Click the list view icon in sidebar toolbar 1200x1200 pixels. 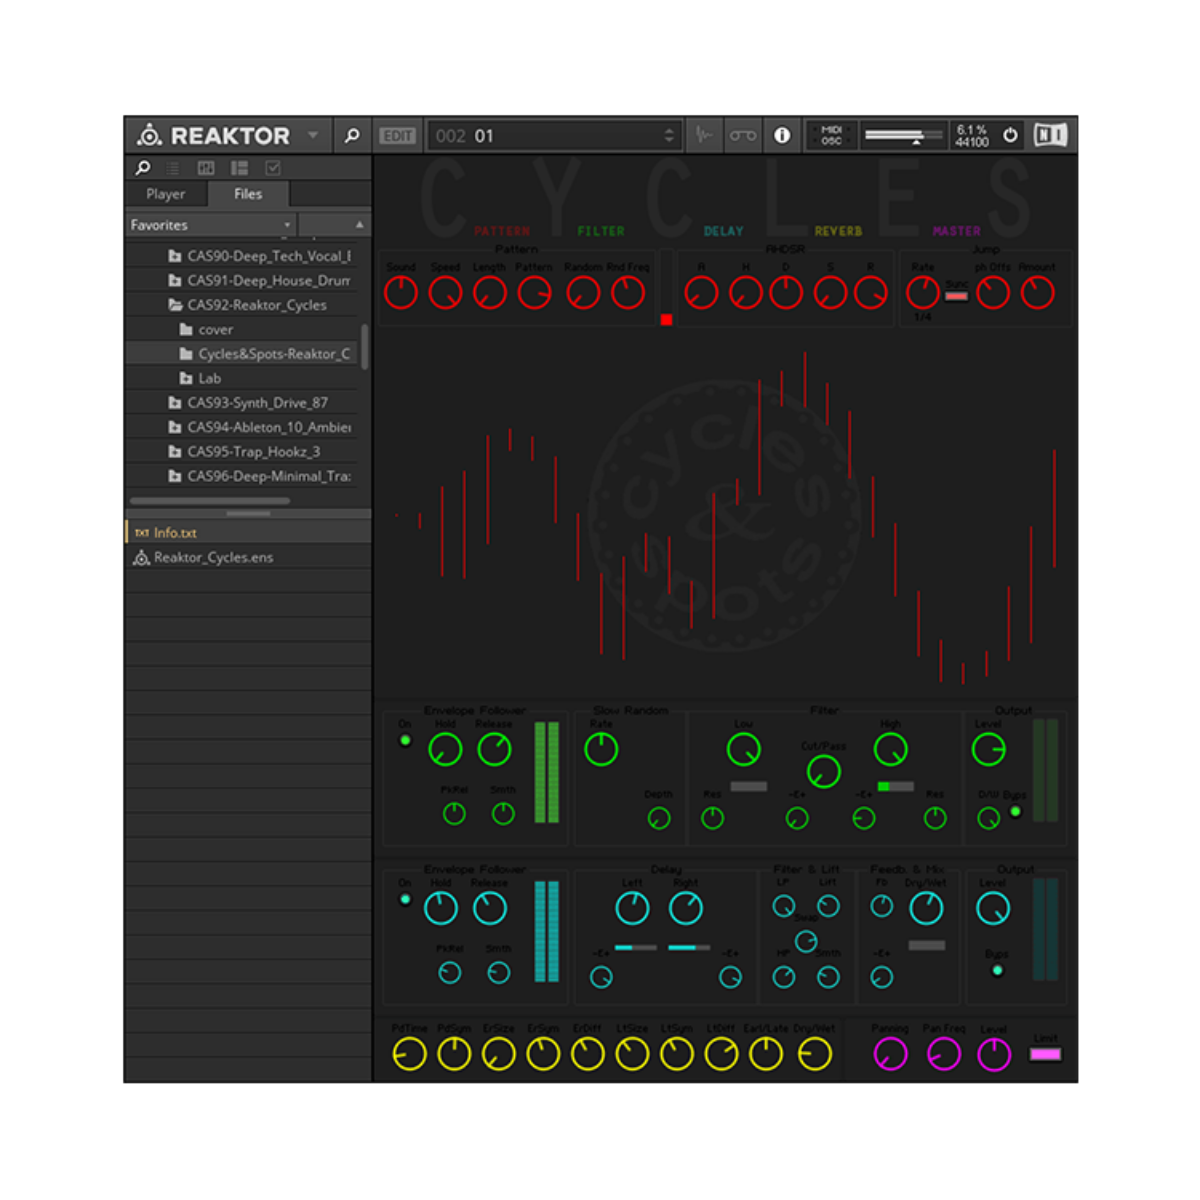[173, 167]
